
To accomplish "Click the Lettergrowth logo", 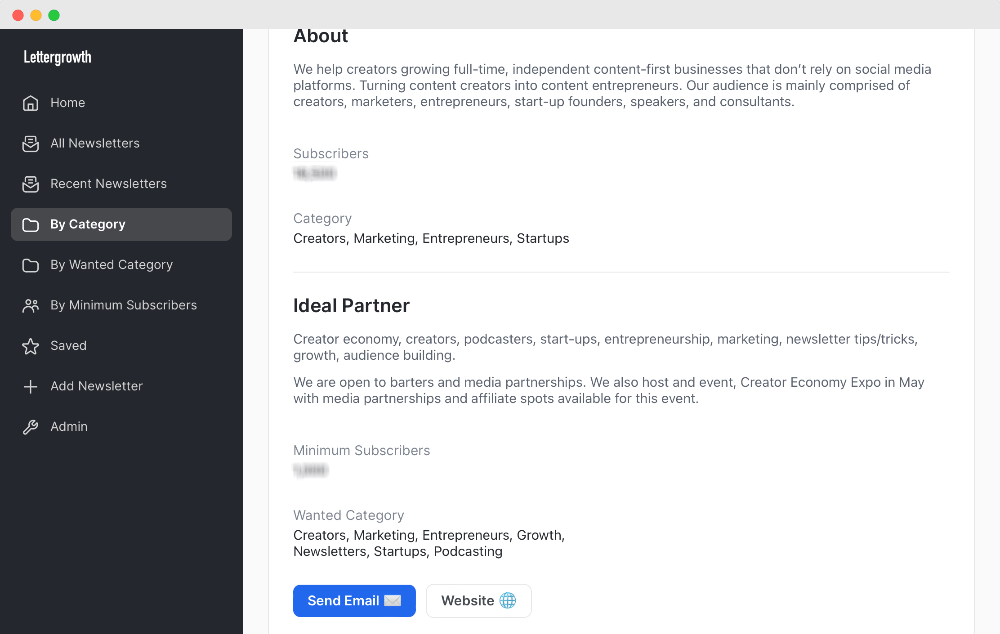I will pos(58,57).
